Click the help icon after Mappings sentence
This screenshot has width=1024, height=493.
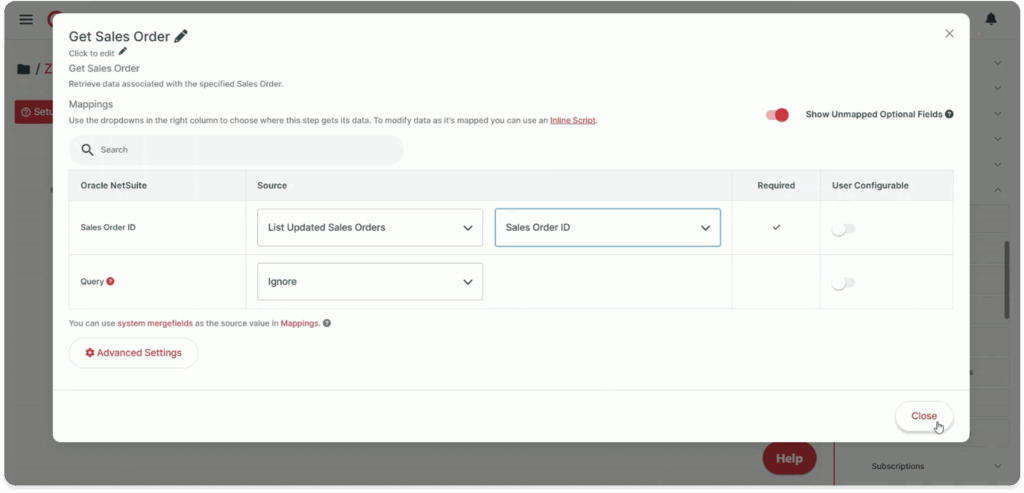point(327,323)
